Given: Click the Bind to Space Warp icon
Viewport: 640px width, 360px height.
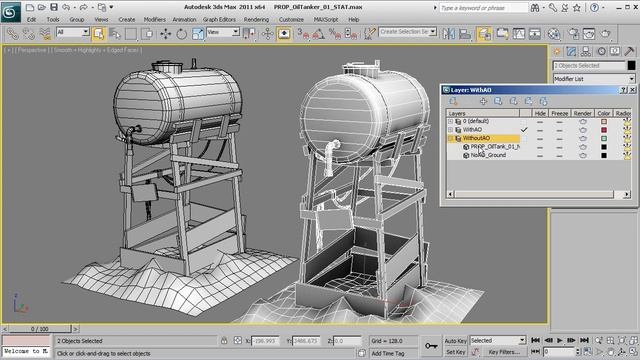Looking at the screenshot, I should pos(45,34).
